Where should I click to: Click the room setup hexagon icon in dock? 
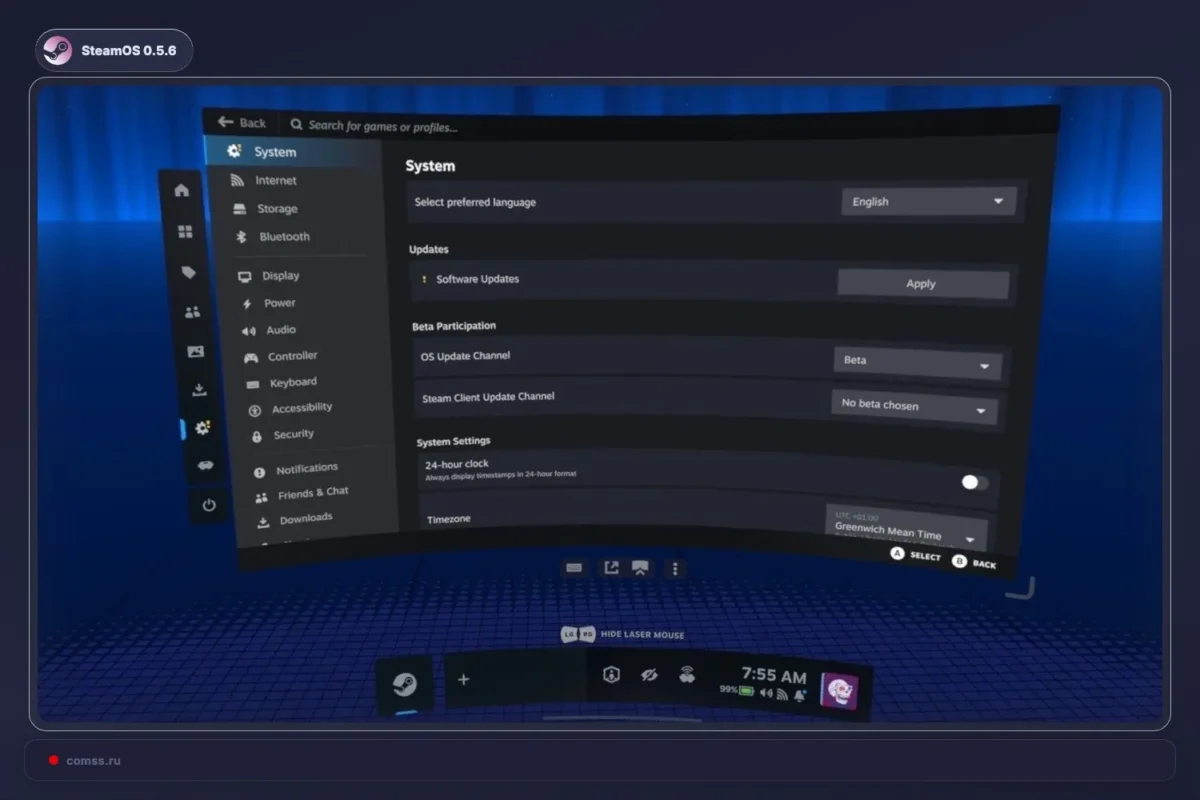tap(611, 675)
